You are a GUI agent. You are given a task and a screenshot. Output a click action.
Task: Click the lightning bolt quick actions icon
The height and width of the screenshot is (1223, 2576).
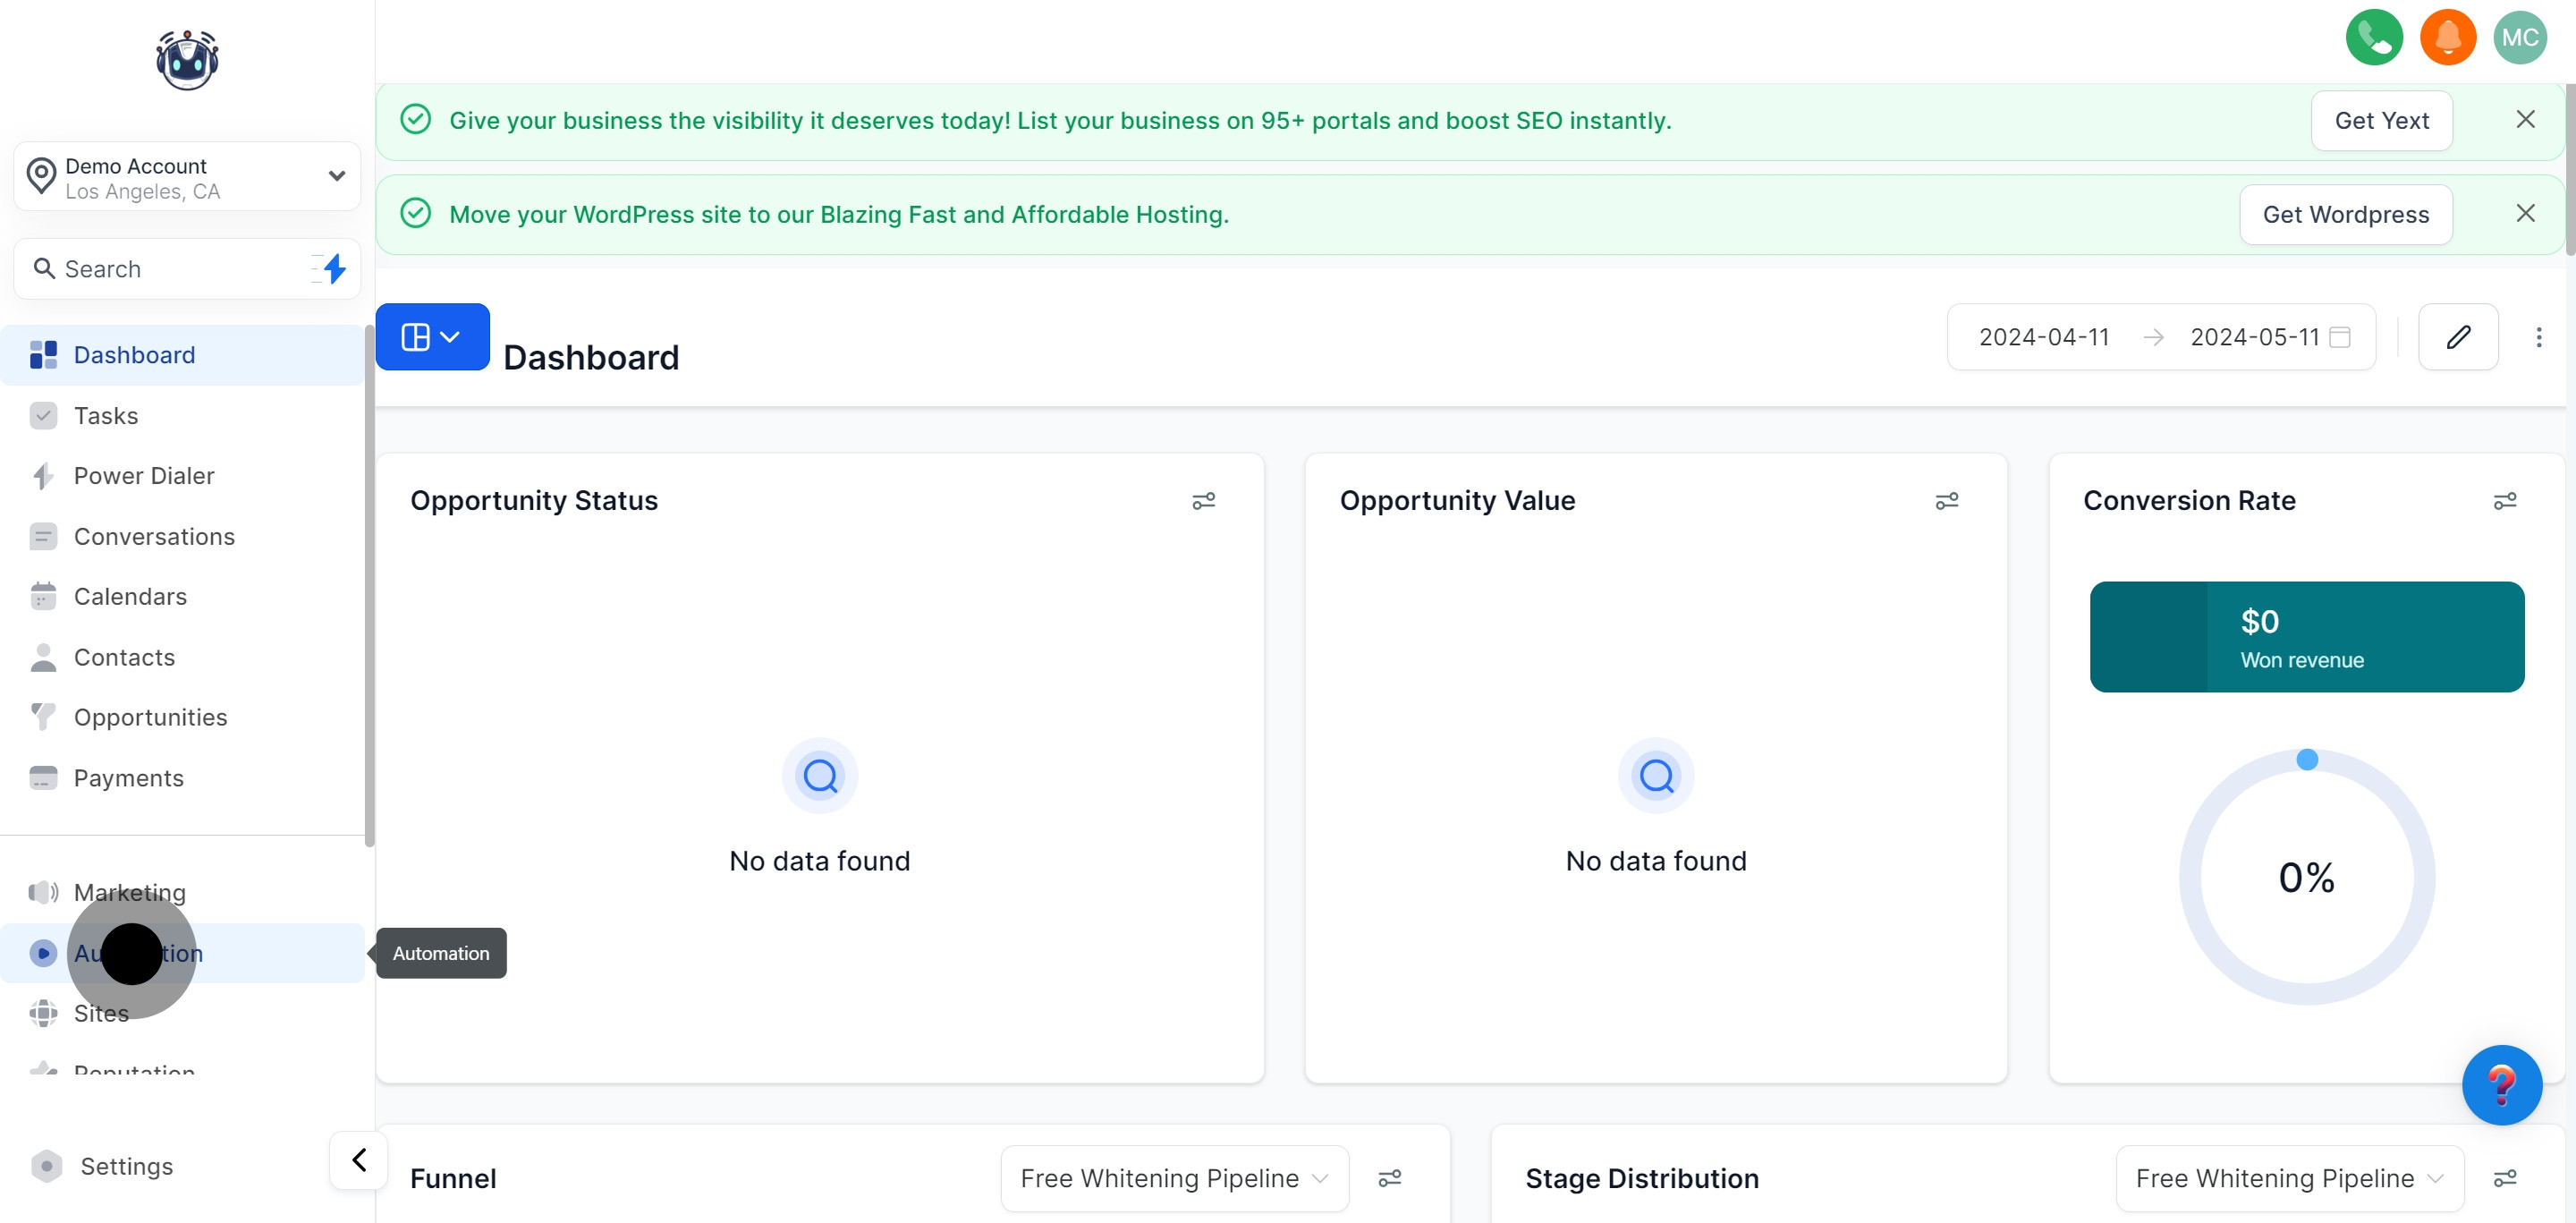(x=334, y=268)
